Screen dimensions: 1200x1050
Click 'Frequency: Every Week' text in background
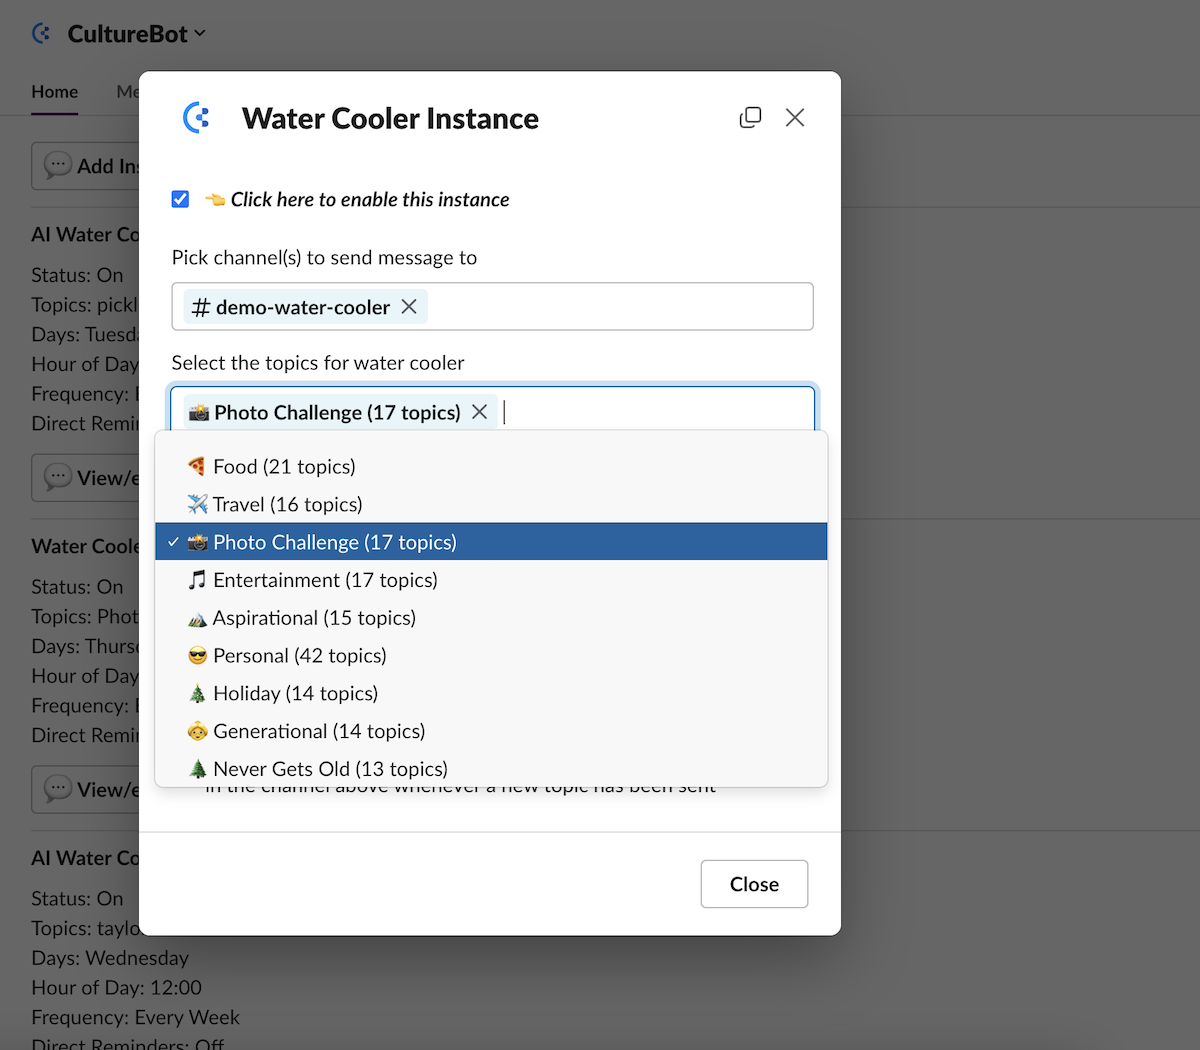tap(135, 1017)
